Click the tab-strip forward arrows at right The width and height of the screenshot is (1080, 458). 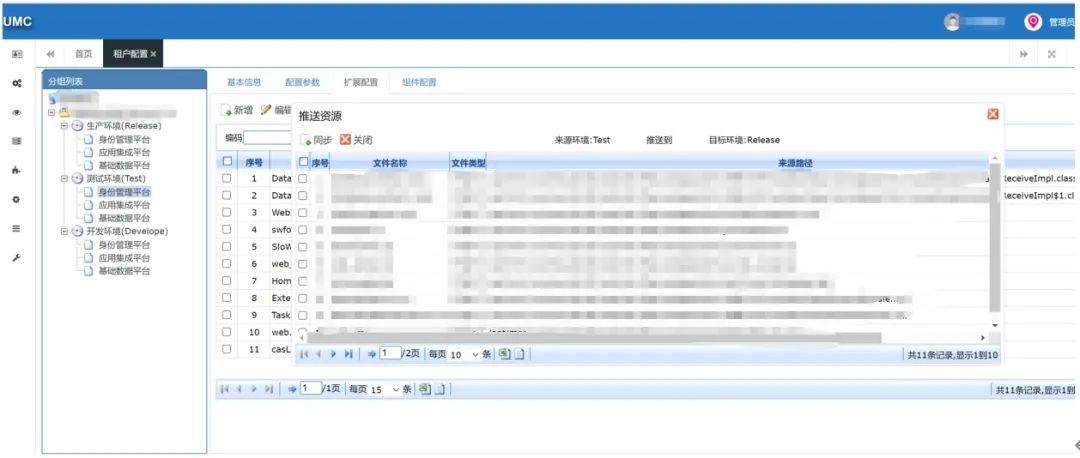[x=1024, y=54]
